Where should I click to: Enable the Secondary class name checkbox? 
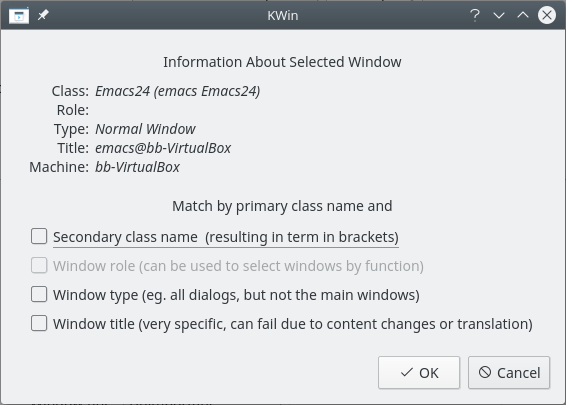[39, 236]
